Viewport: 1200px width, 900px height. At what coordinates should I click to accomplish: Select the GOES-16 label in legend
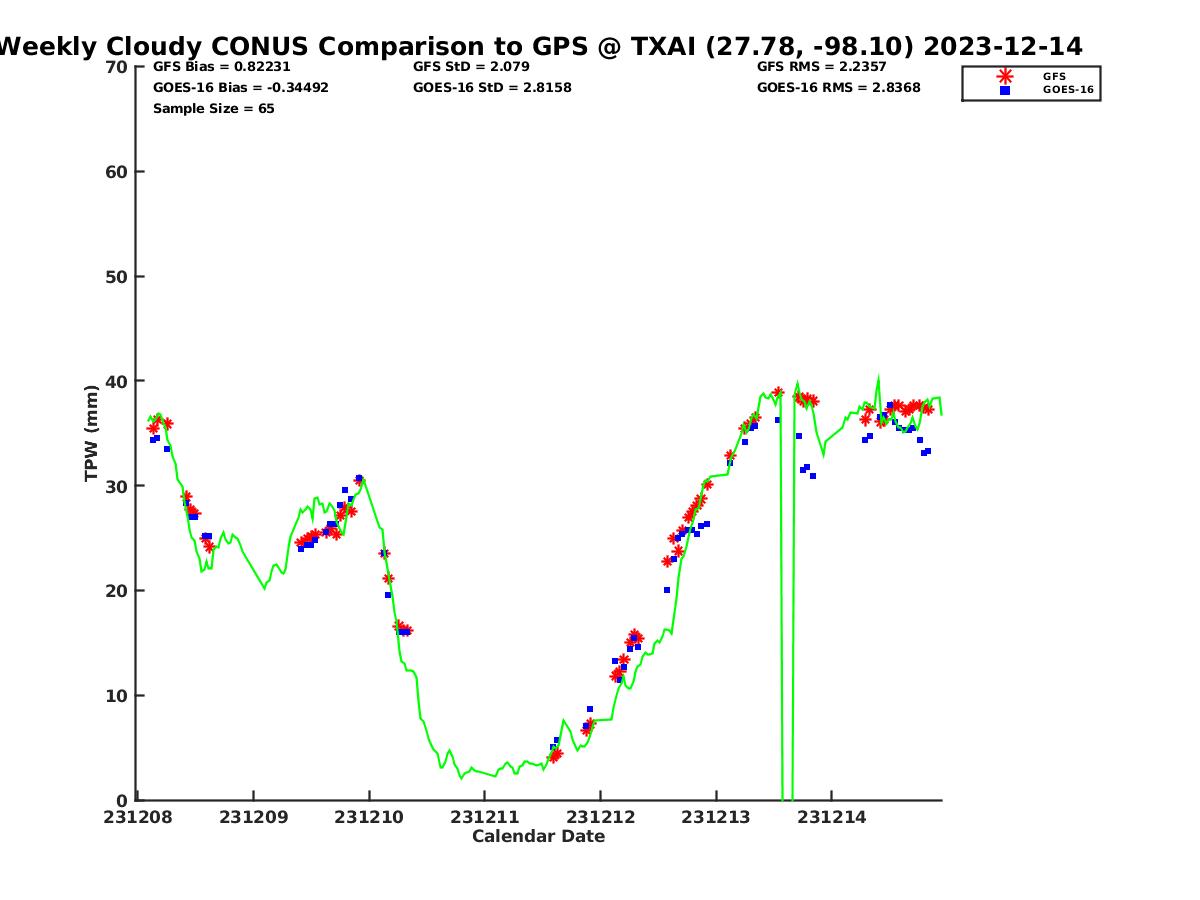(1068, 90)
